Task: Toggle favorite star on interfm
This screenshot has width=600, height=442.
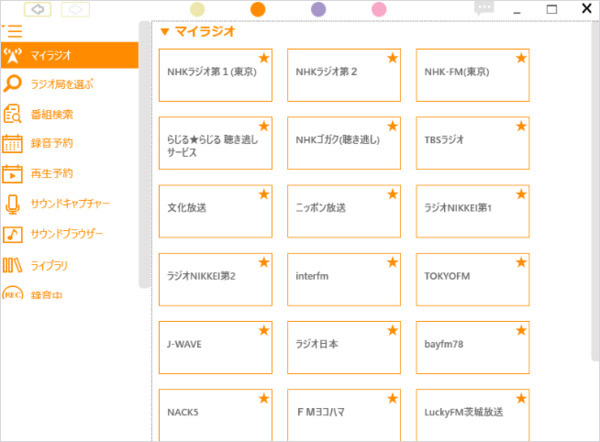Action: 393,263
